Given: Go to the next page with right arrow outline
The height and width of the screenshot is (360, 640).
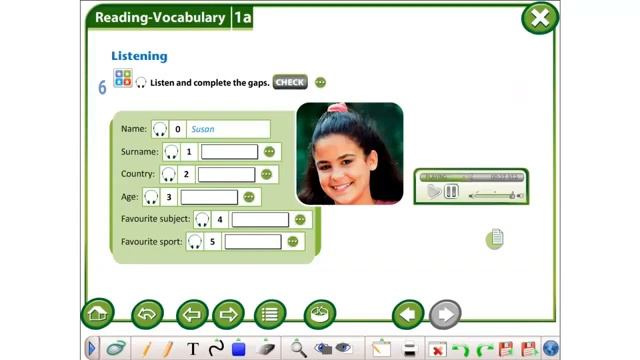Looking at the screenshot, I should (x=229, y=314).
